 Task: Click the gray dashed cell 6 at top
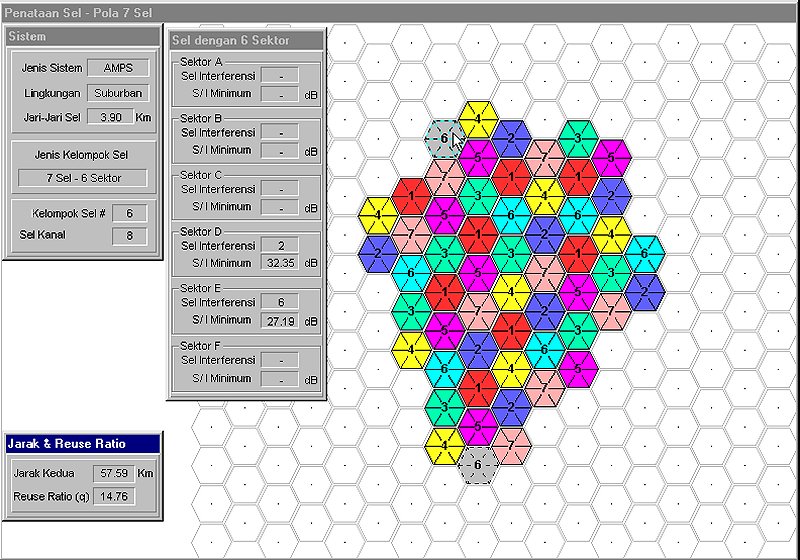point(443,138)
